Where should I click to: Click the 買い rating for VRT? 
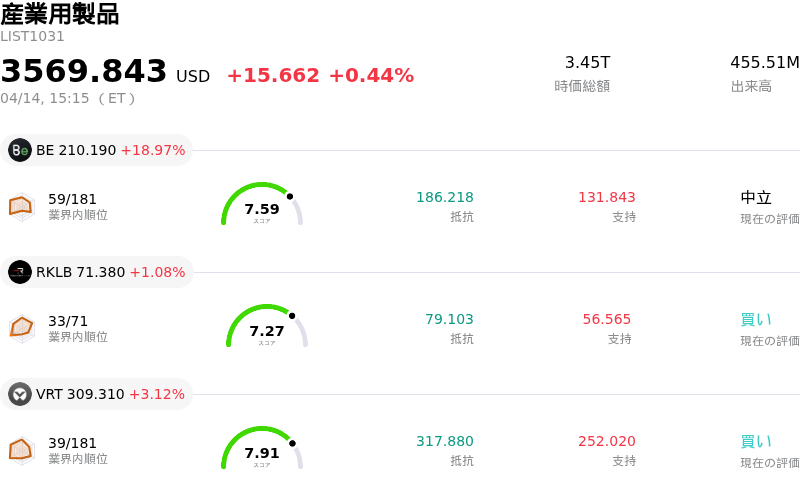click(756, 442)
